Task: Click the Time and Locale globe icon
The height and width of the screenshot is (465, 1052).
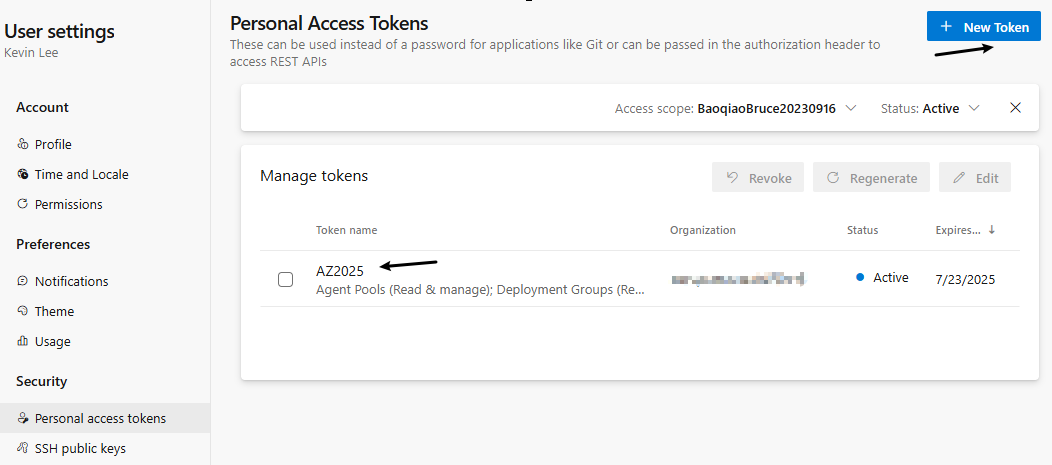Action: coord(23,174)
